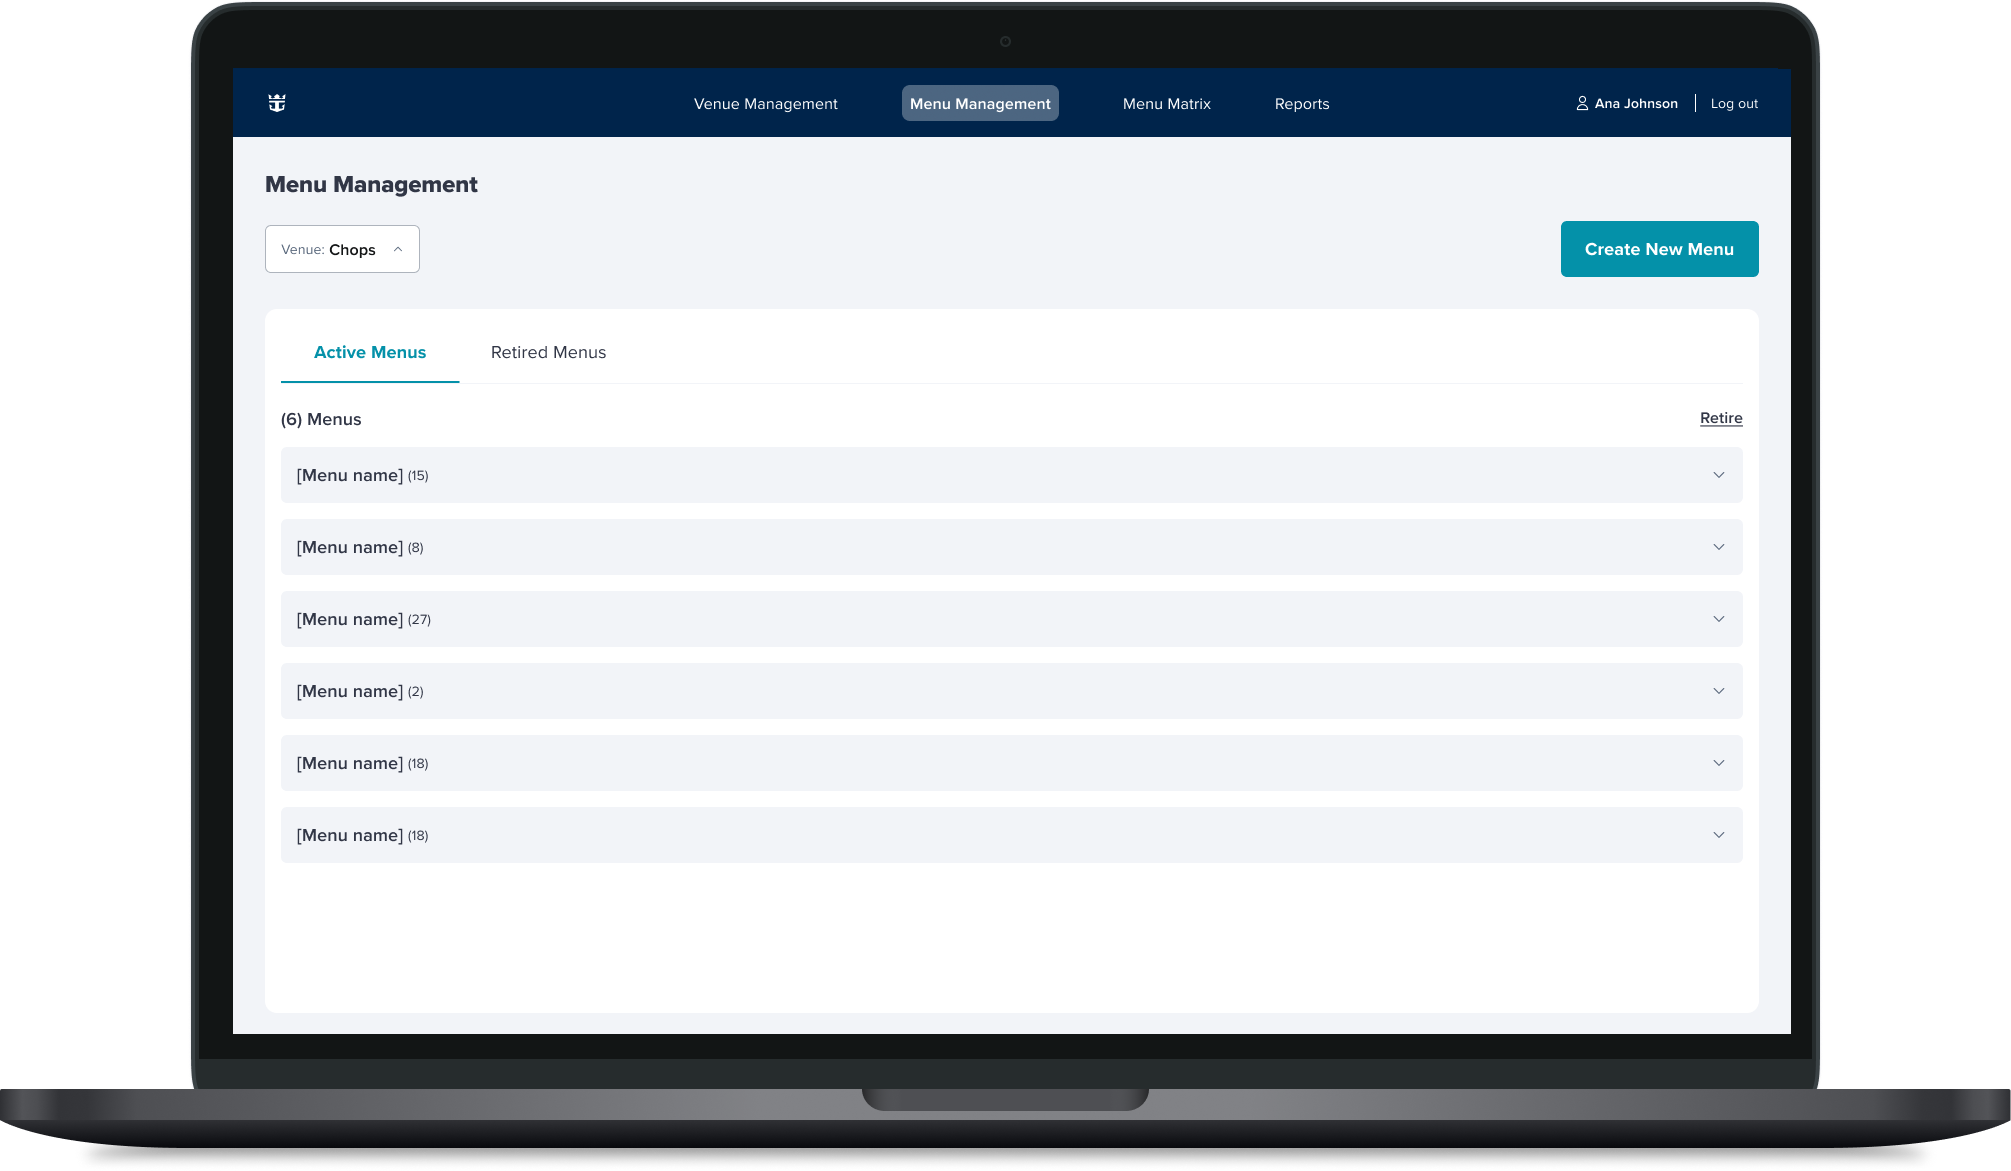Image resolution: width=2011 pixels, height=1171 pixels.
Task: Go to Venue Management
Action: tap(765, 104)
